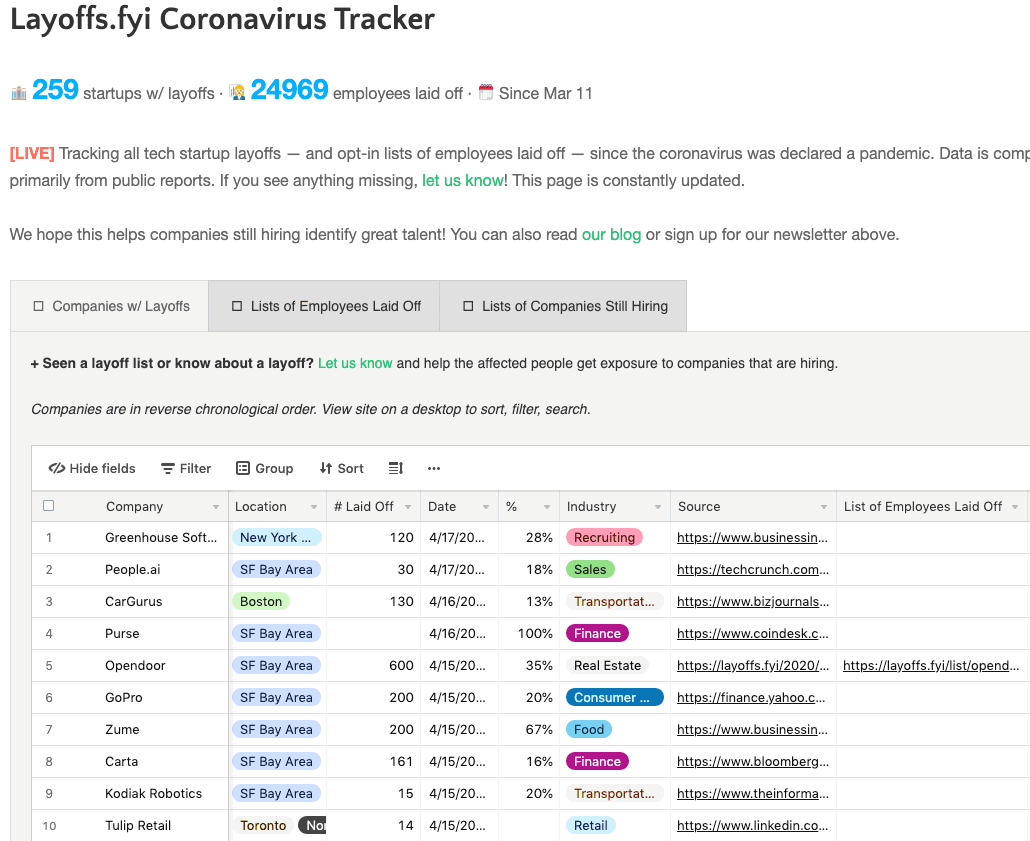The image size is (1030, 841).
Task: Click the 600 laid off cell for Opendoor
Action: (x=373, y=666)
